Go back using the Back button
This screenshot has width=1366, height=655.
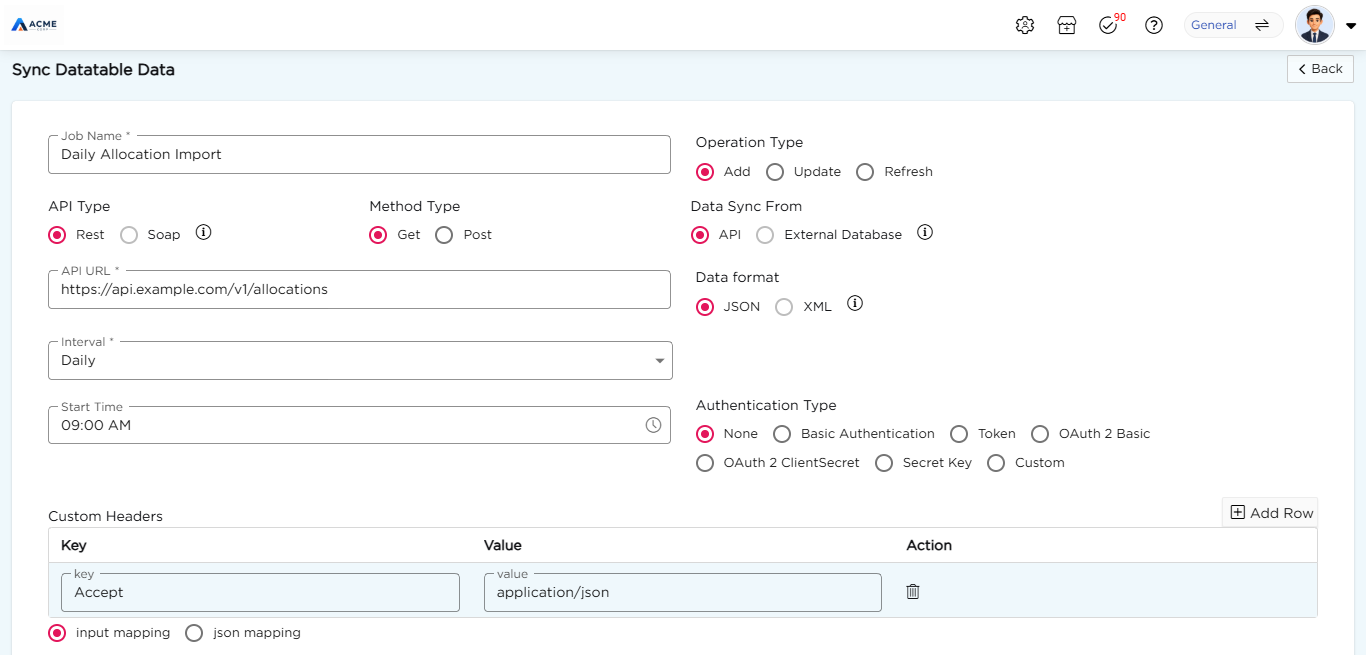tap(1320, 69)
